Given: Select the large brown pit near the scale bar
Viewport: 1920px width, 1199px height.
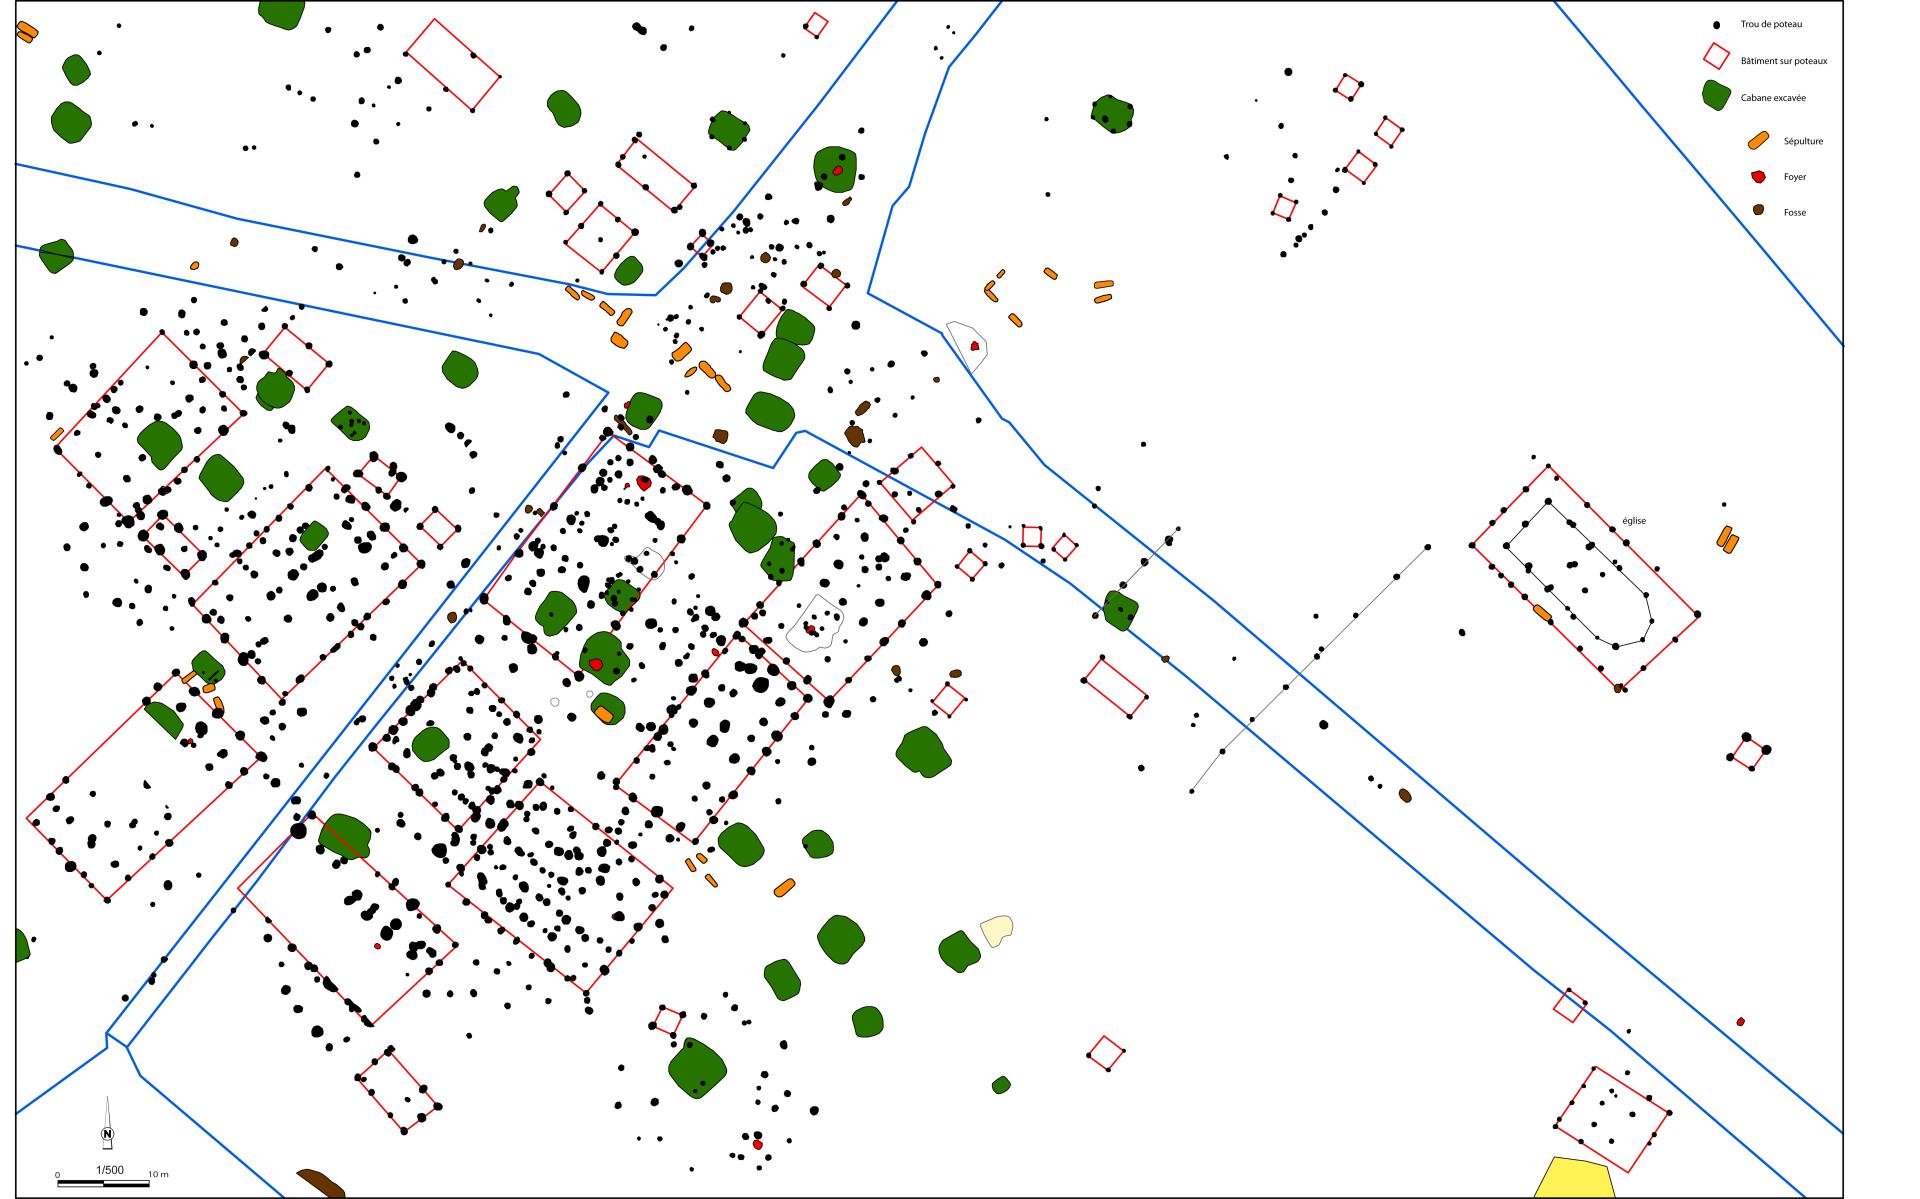Looking at the screenshot, I should tap(321, 1183).
